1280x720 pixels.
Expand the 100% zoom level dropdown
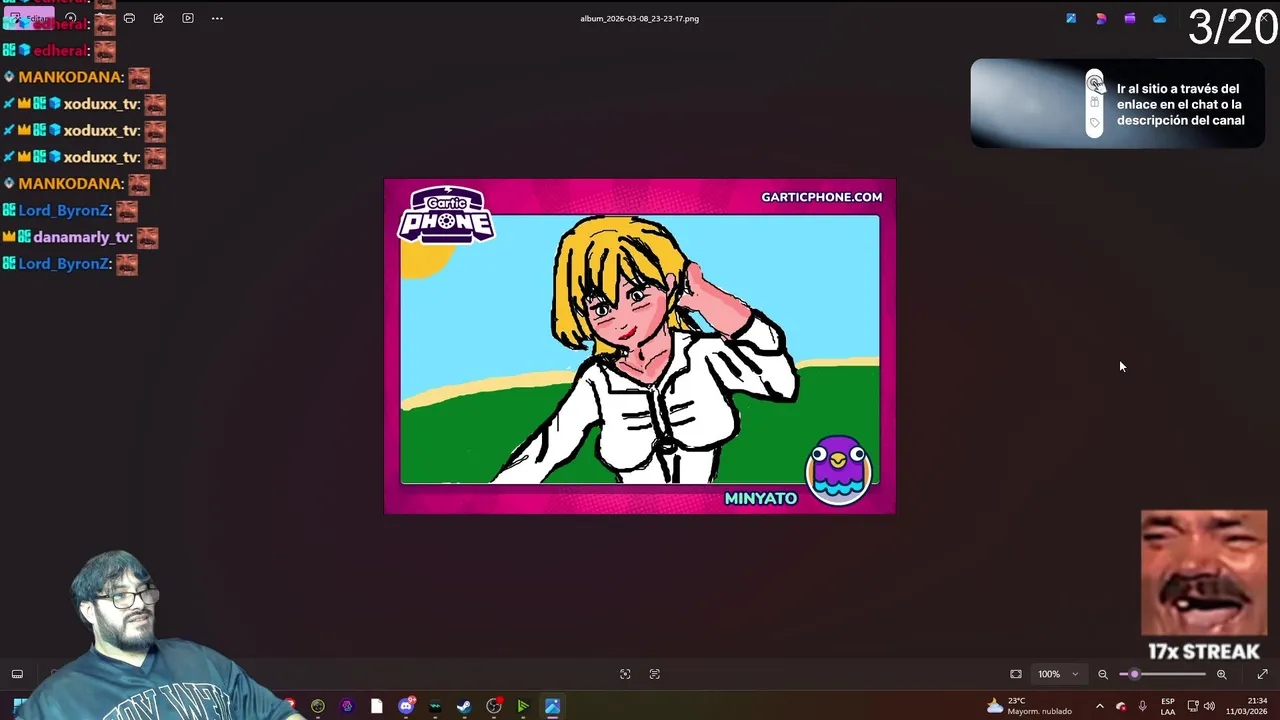(1058, 674)
